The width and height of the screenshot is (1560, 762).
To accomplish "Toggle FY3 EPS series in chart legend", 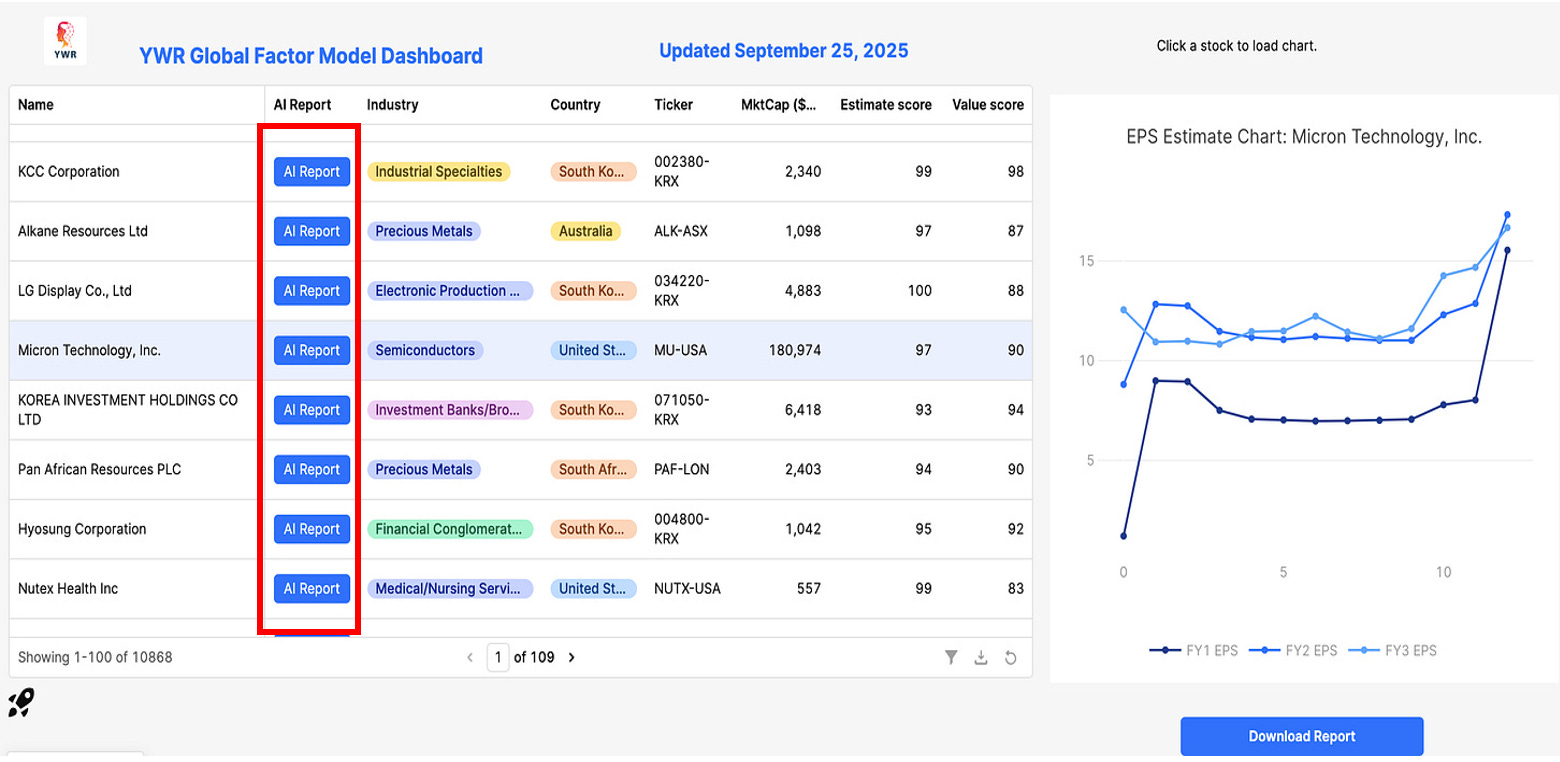I will (1392, 650).
